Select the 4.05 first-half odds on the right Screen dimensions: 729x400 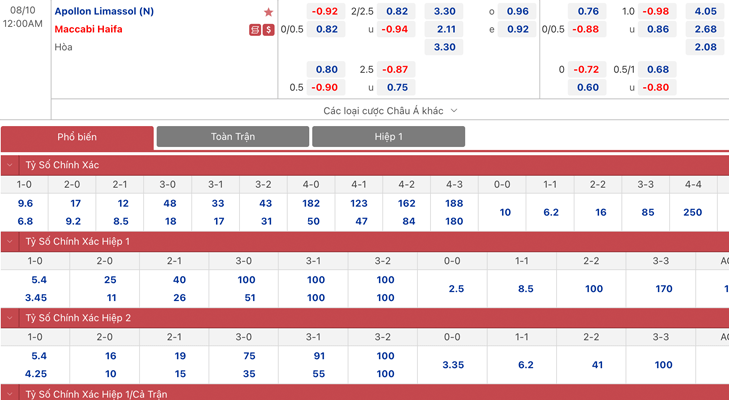[x=705, y=11]
